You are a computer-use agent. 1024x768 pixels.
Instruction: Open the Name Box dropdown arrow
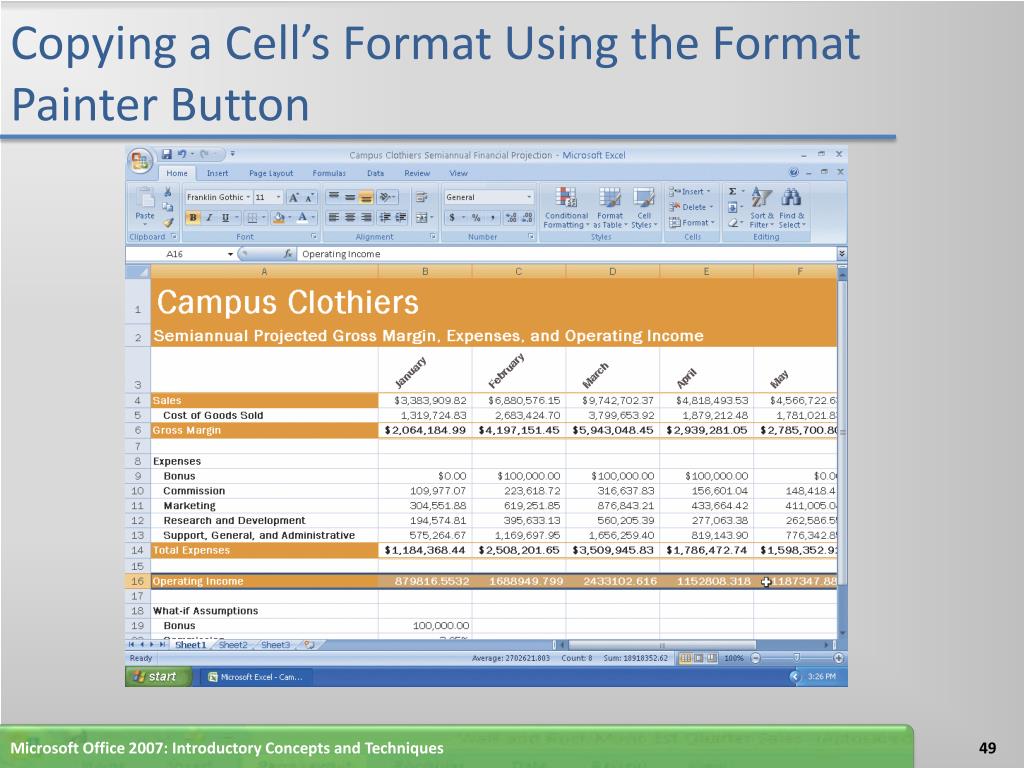pyautogui.click(x=231, y=254)
